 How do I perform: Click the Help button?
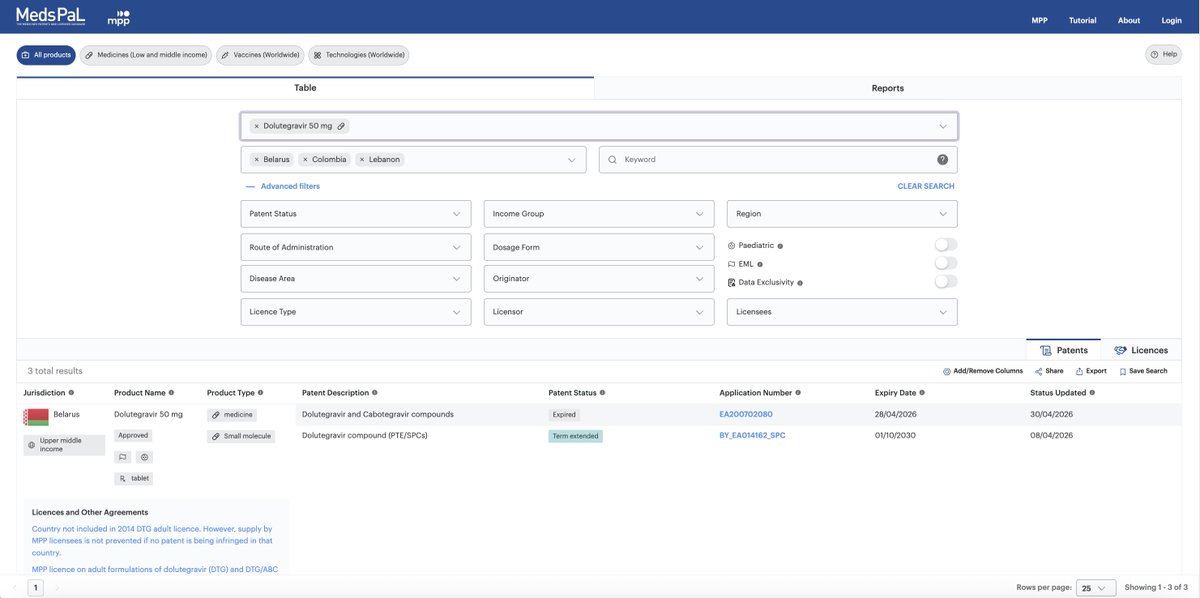point(1163,54)
